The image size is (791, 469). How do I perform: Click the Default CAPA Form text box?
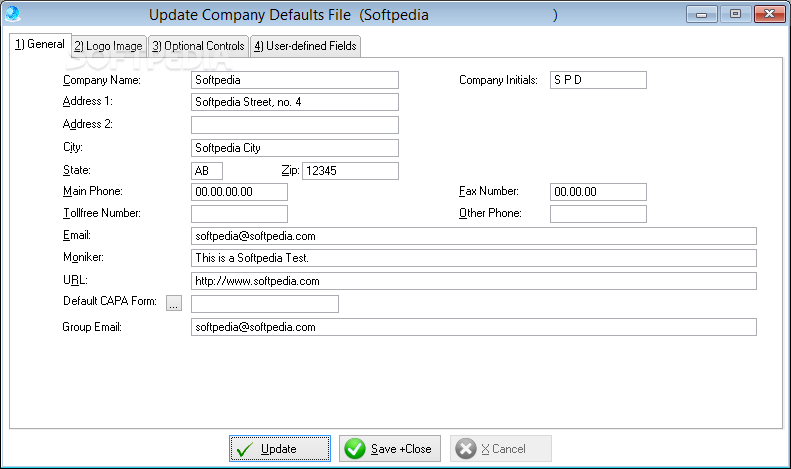pyautogui.click(x=265, y=304)
